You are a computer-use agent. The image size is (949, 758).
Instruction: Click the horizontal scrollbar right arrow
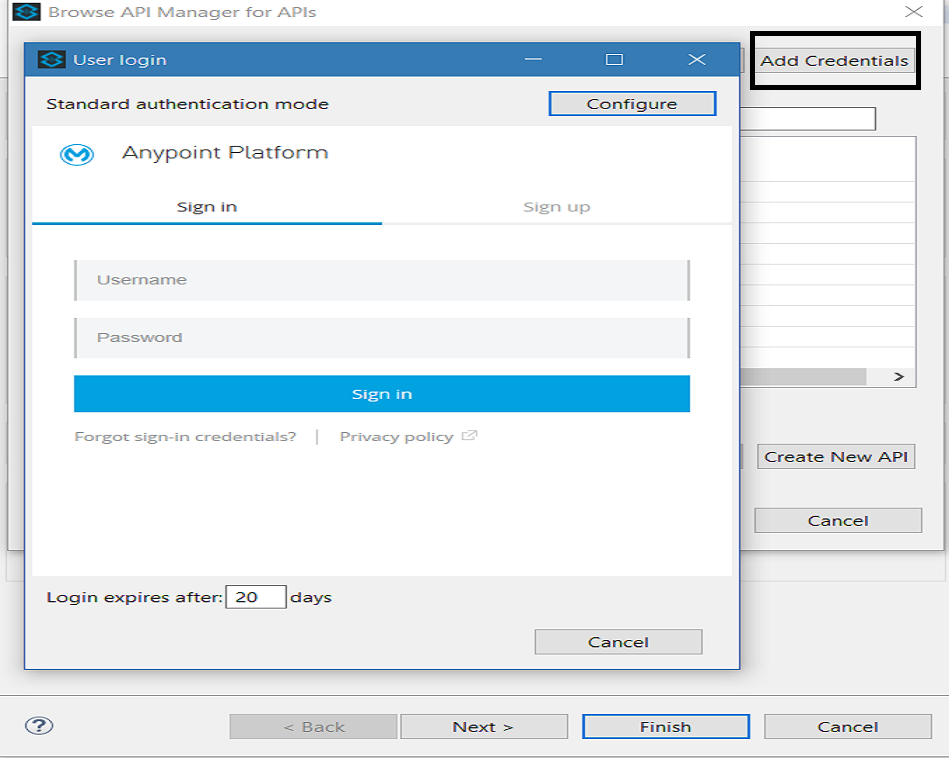pos(899,377)
